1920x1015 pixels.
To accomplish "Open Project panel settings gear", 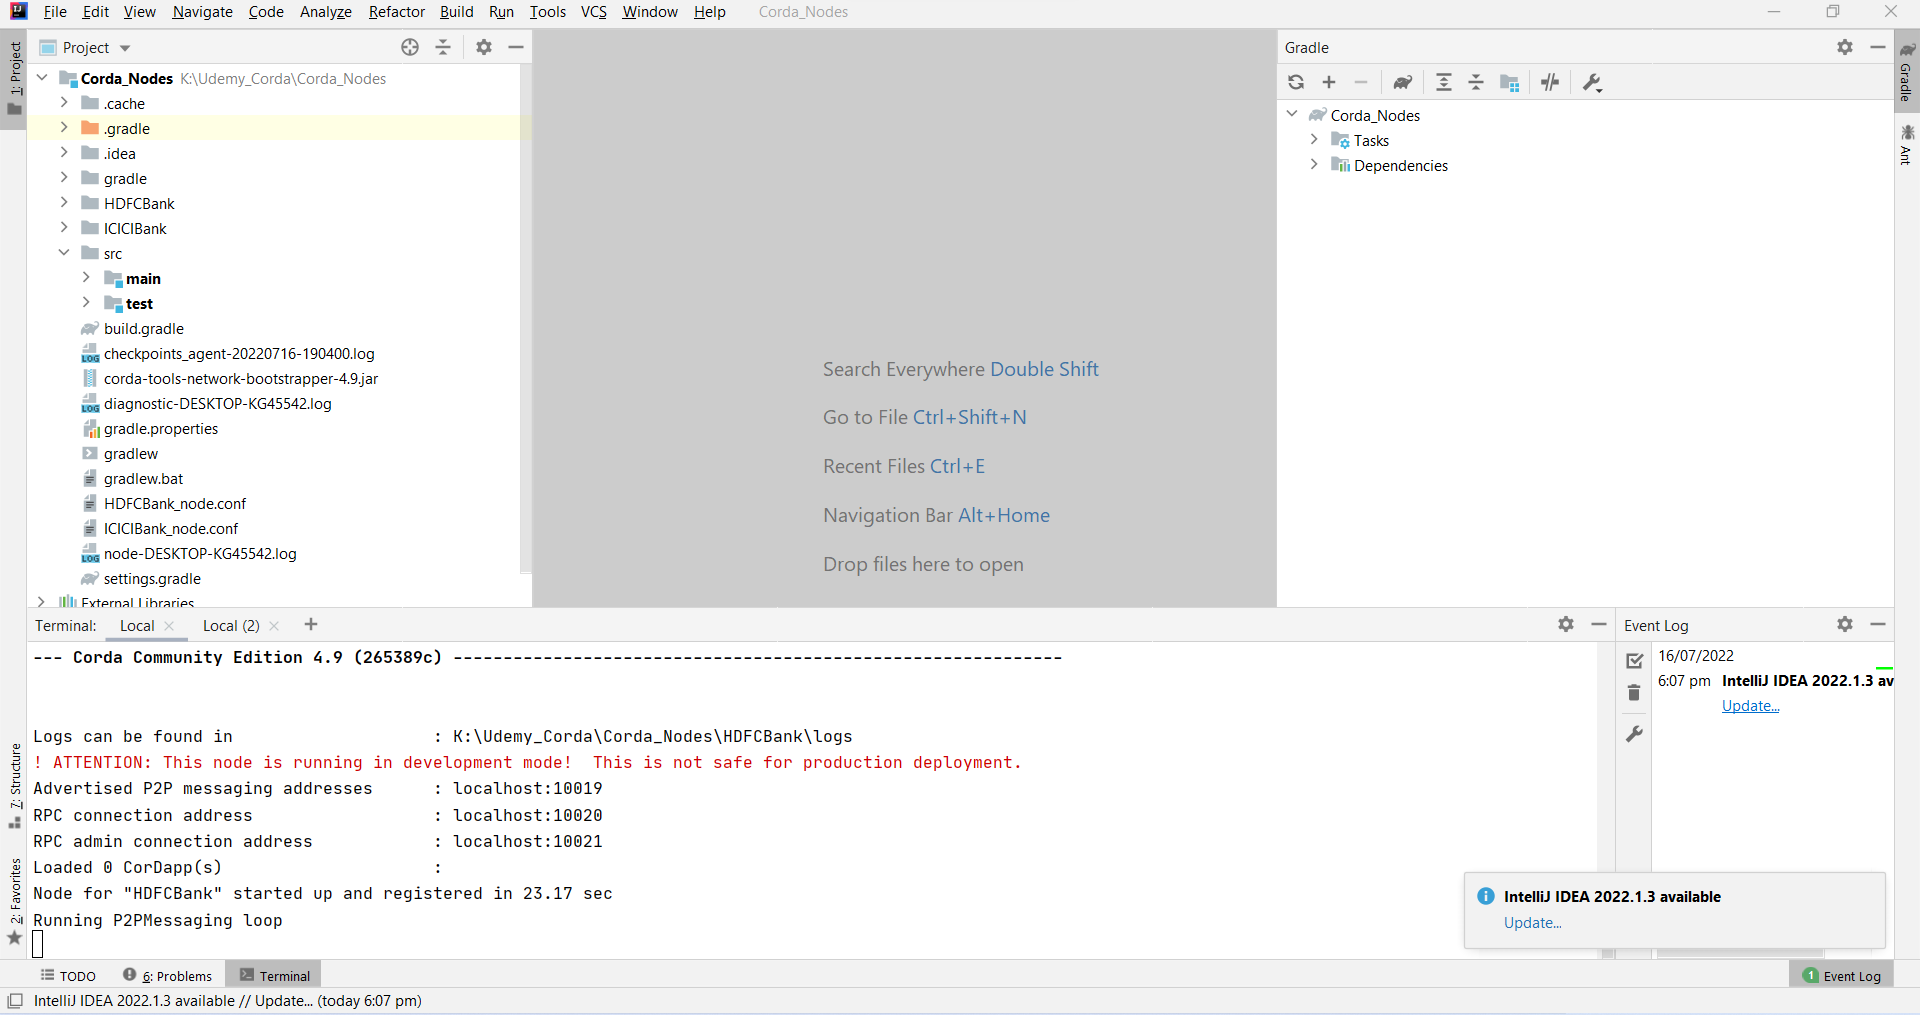I will click(x=484, y=47).
